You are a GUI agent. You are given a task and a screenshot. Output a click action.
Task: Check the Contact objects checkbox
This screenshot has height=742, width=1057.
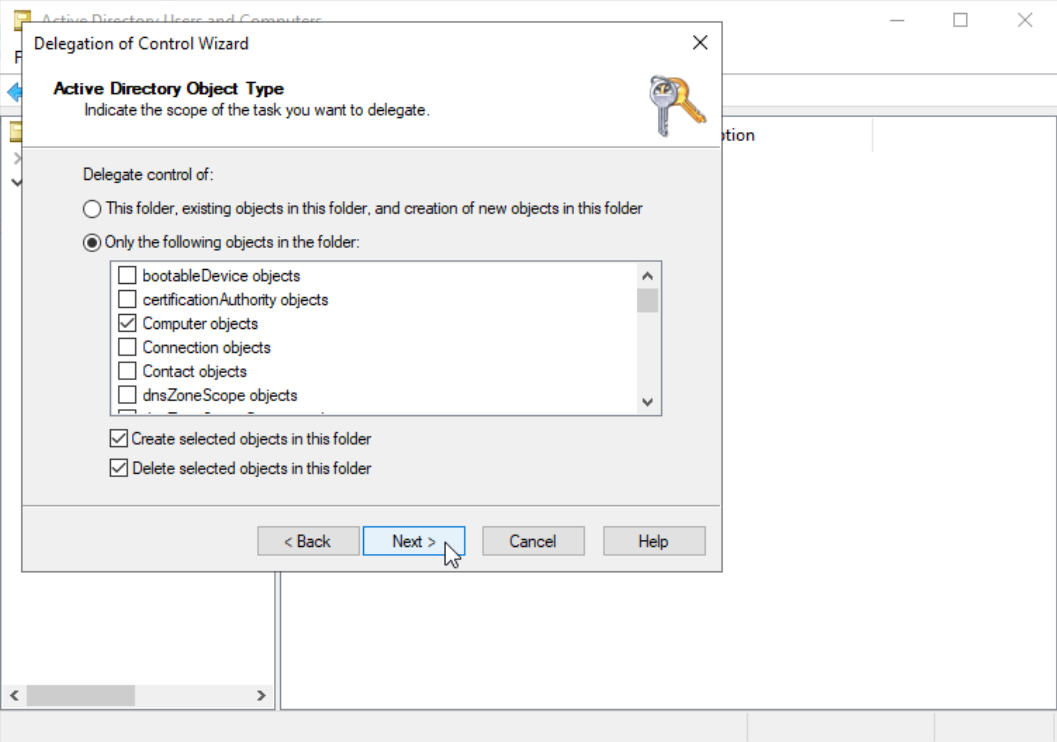click(x=127, y=371)
